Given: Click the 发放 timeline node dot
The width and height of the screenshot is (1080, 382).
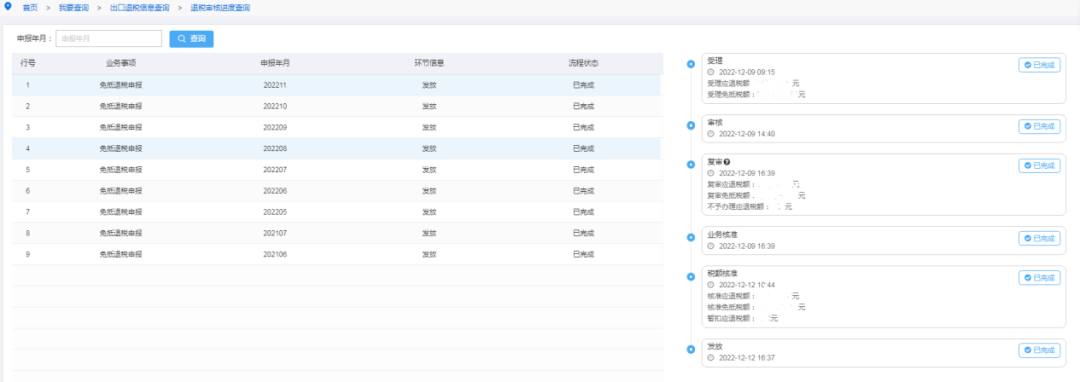Looking at the screenshot, I should coord(691,350).
